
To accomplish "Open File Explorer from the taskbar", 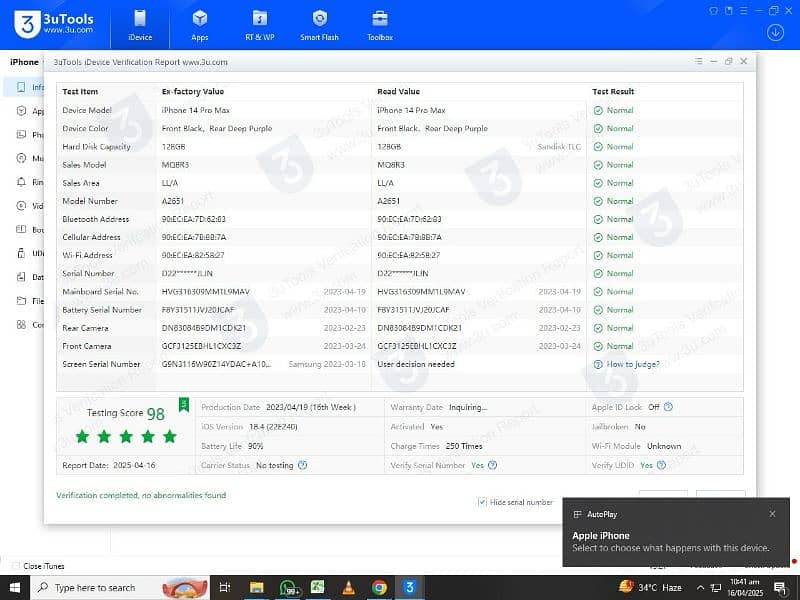I will [x=256, y=588].
